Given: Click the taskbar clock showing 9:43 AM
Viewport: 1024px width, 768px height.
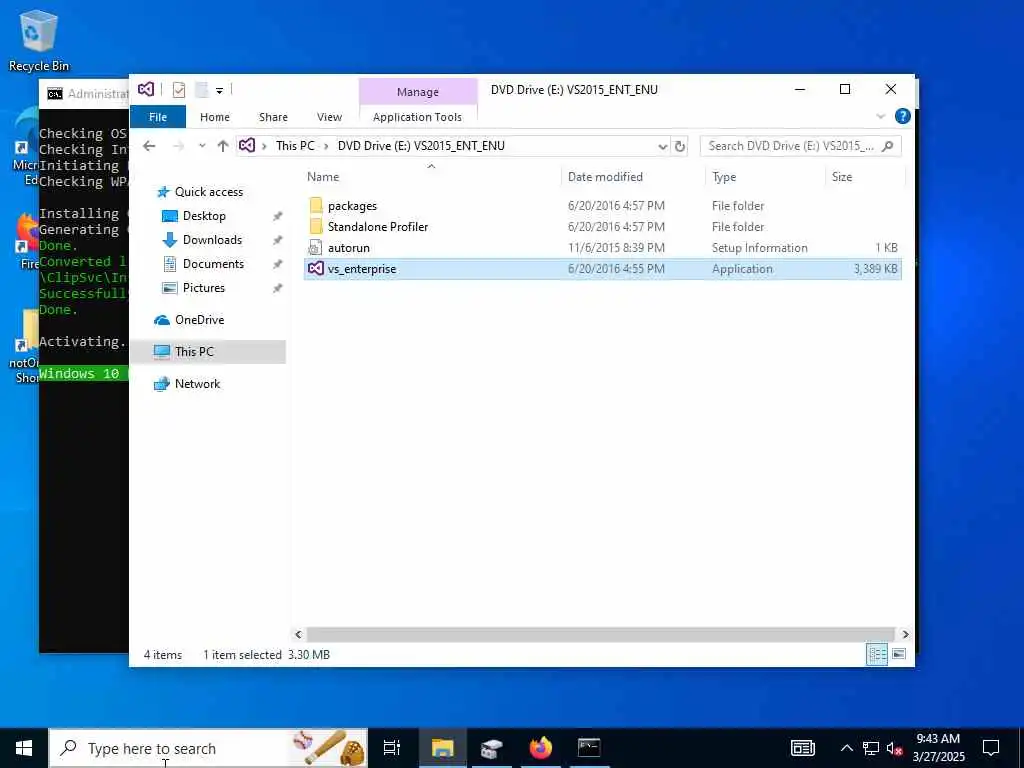Looking at the screenshot, I should pos(938,748).
